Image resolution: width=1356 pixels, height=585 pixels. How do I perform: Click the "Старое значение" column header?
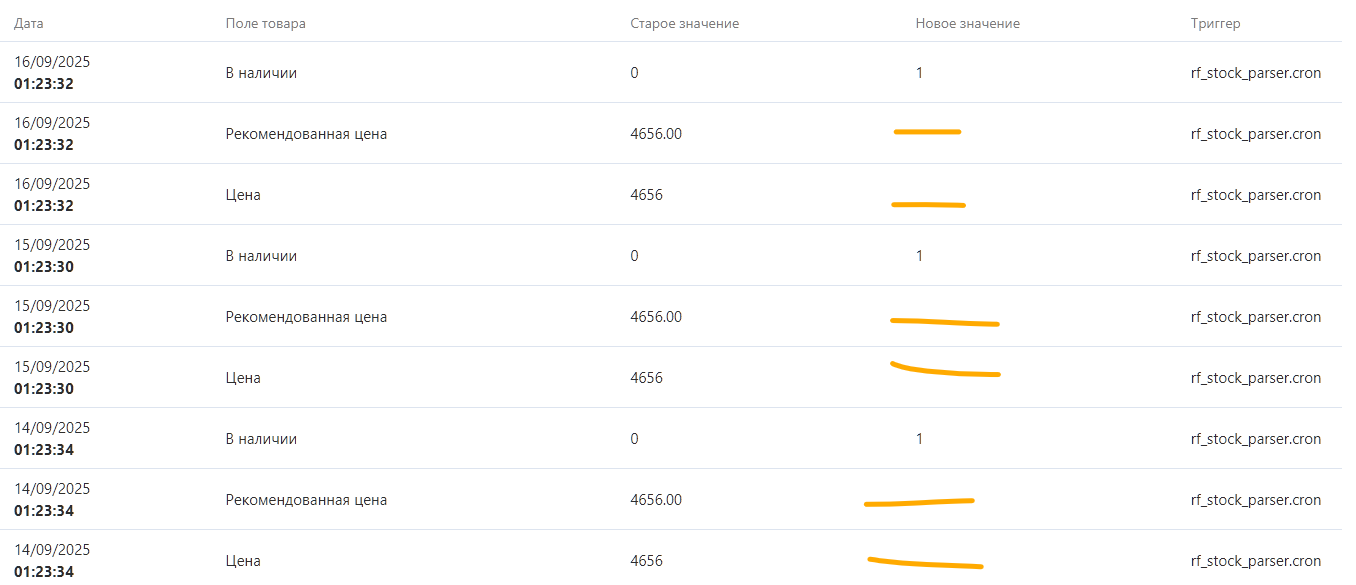[x=684, y=23]
